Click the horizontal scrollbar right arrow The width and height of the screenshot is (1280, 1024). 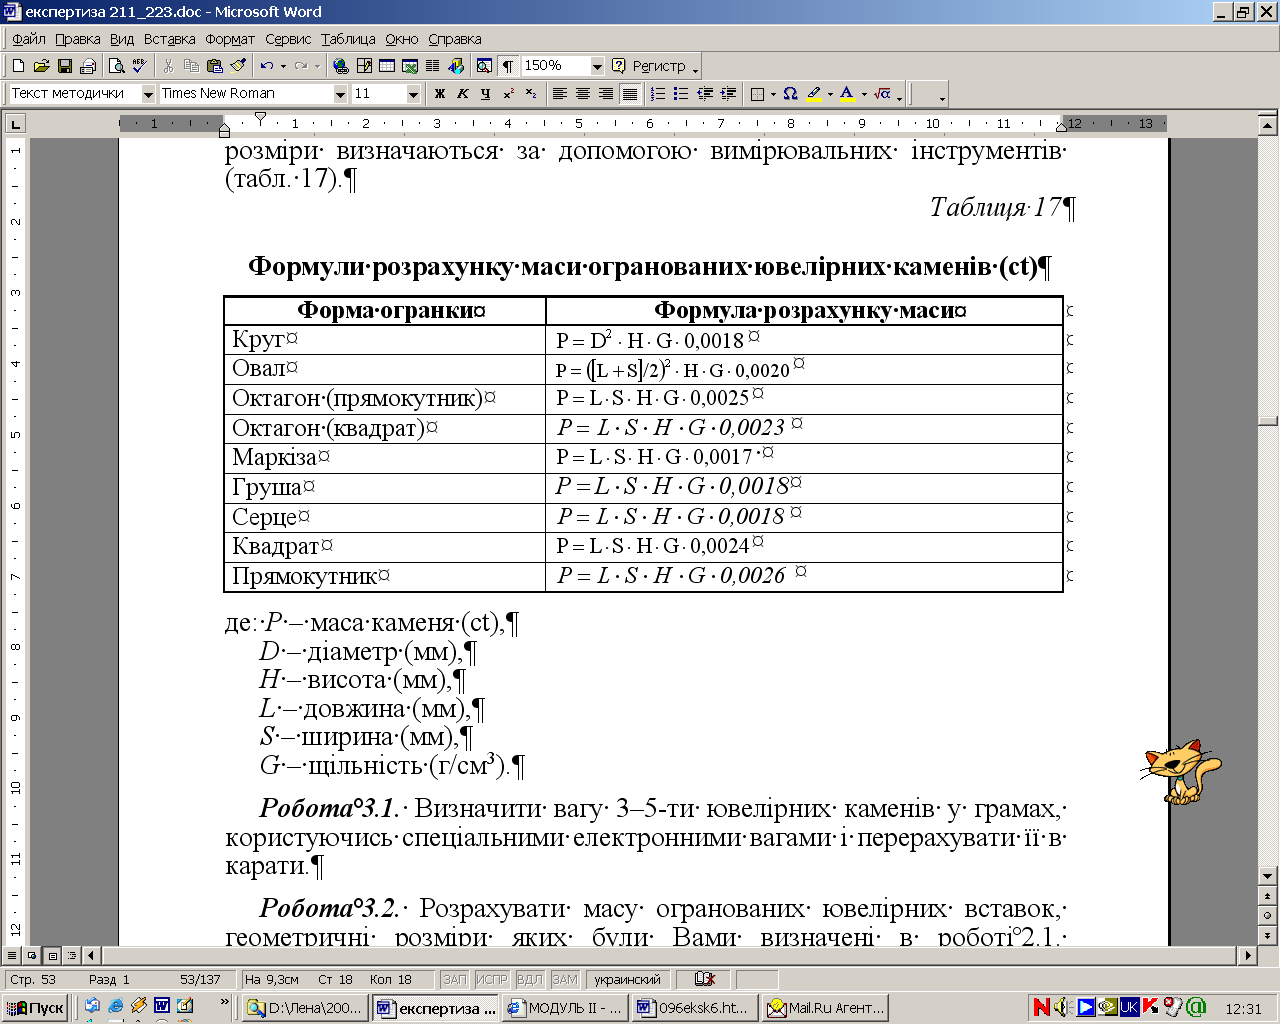(1248, 955)
